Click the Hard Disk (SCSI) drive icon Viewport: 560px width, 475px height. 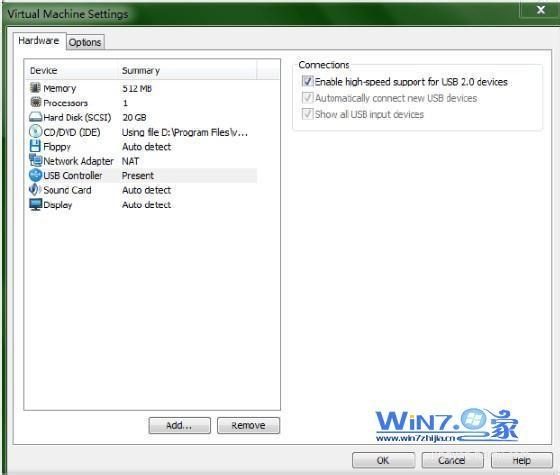tap(35, 117)
